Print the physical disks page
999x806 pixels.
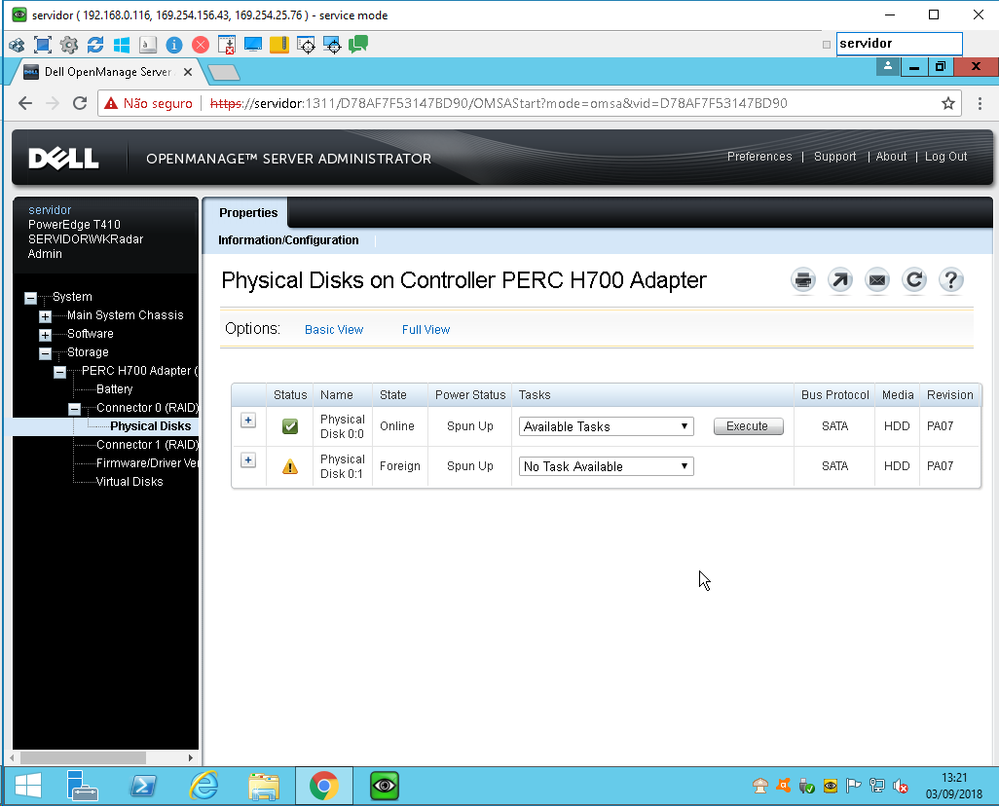point(803,280)
